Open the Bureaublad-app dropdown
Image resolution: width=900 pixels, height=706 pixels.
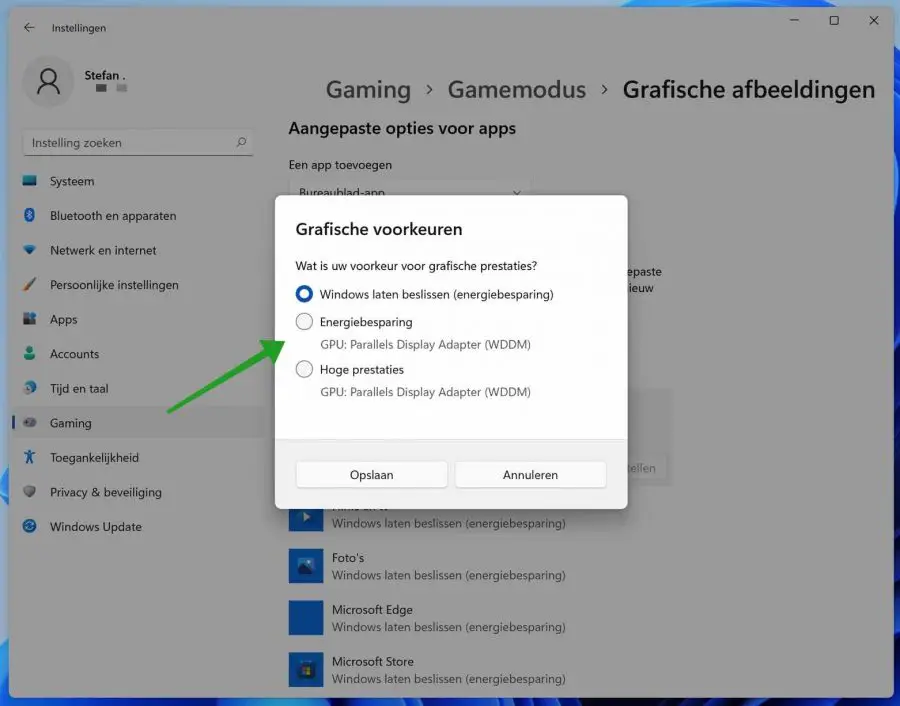pos(409,189)
